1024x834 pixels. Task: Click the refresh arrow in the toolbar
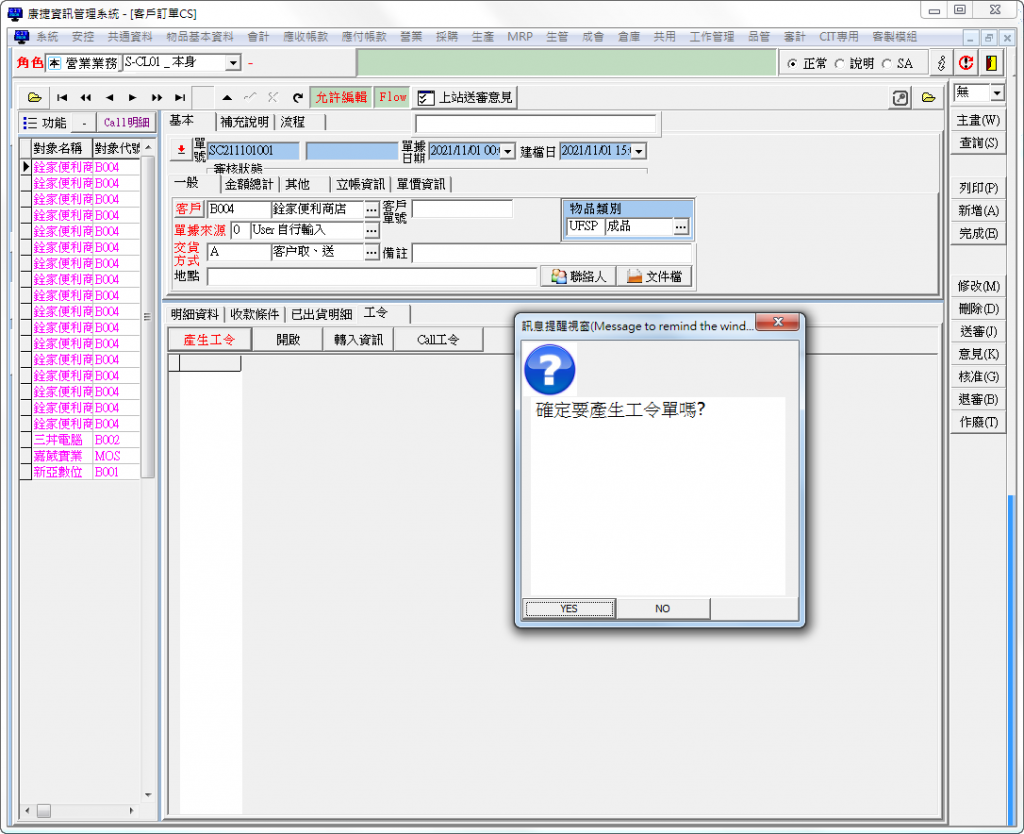pyautogui.click(x=297, y=97)
